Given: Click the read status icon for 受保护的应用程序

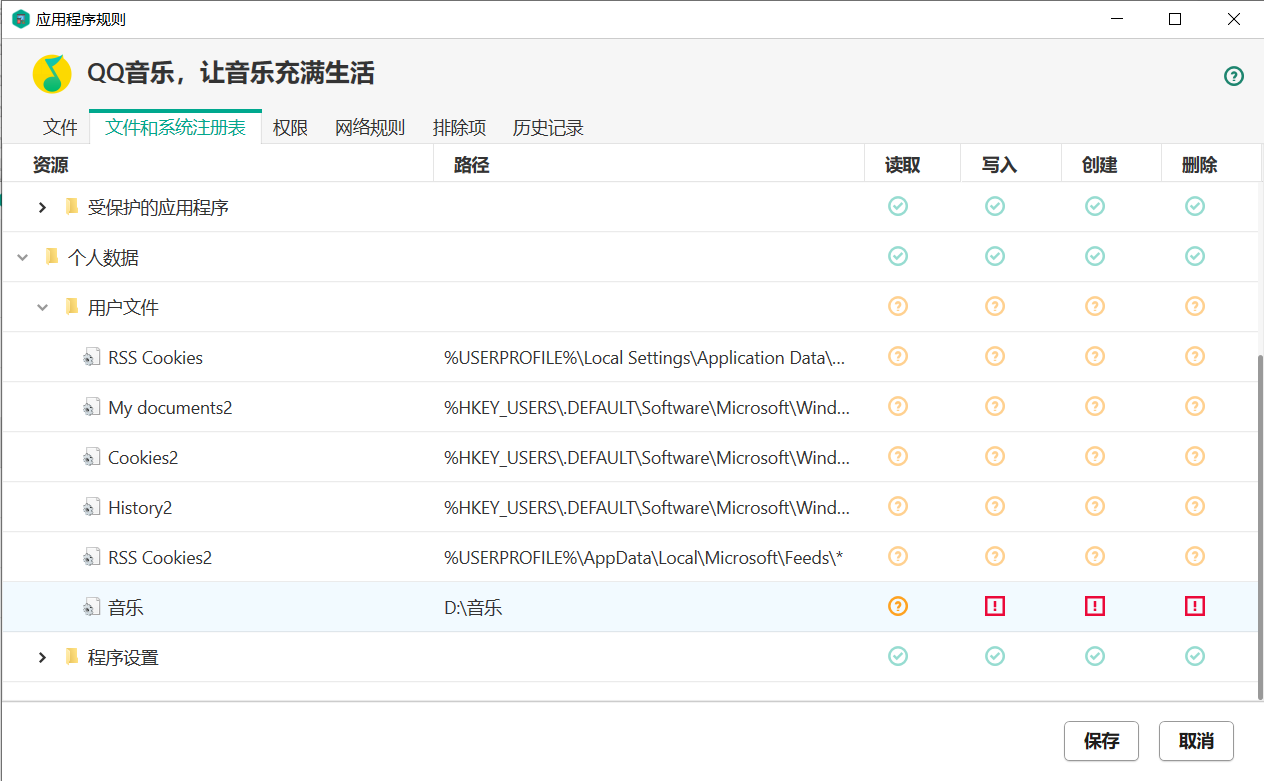Looking at the screenshot, I should (x=898, y=206).
